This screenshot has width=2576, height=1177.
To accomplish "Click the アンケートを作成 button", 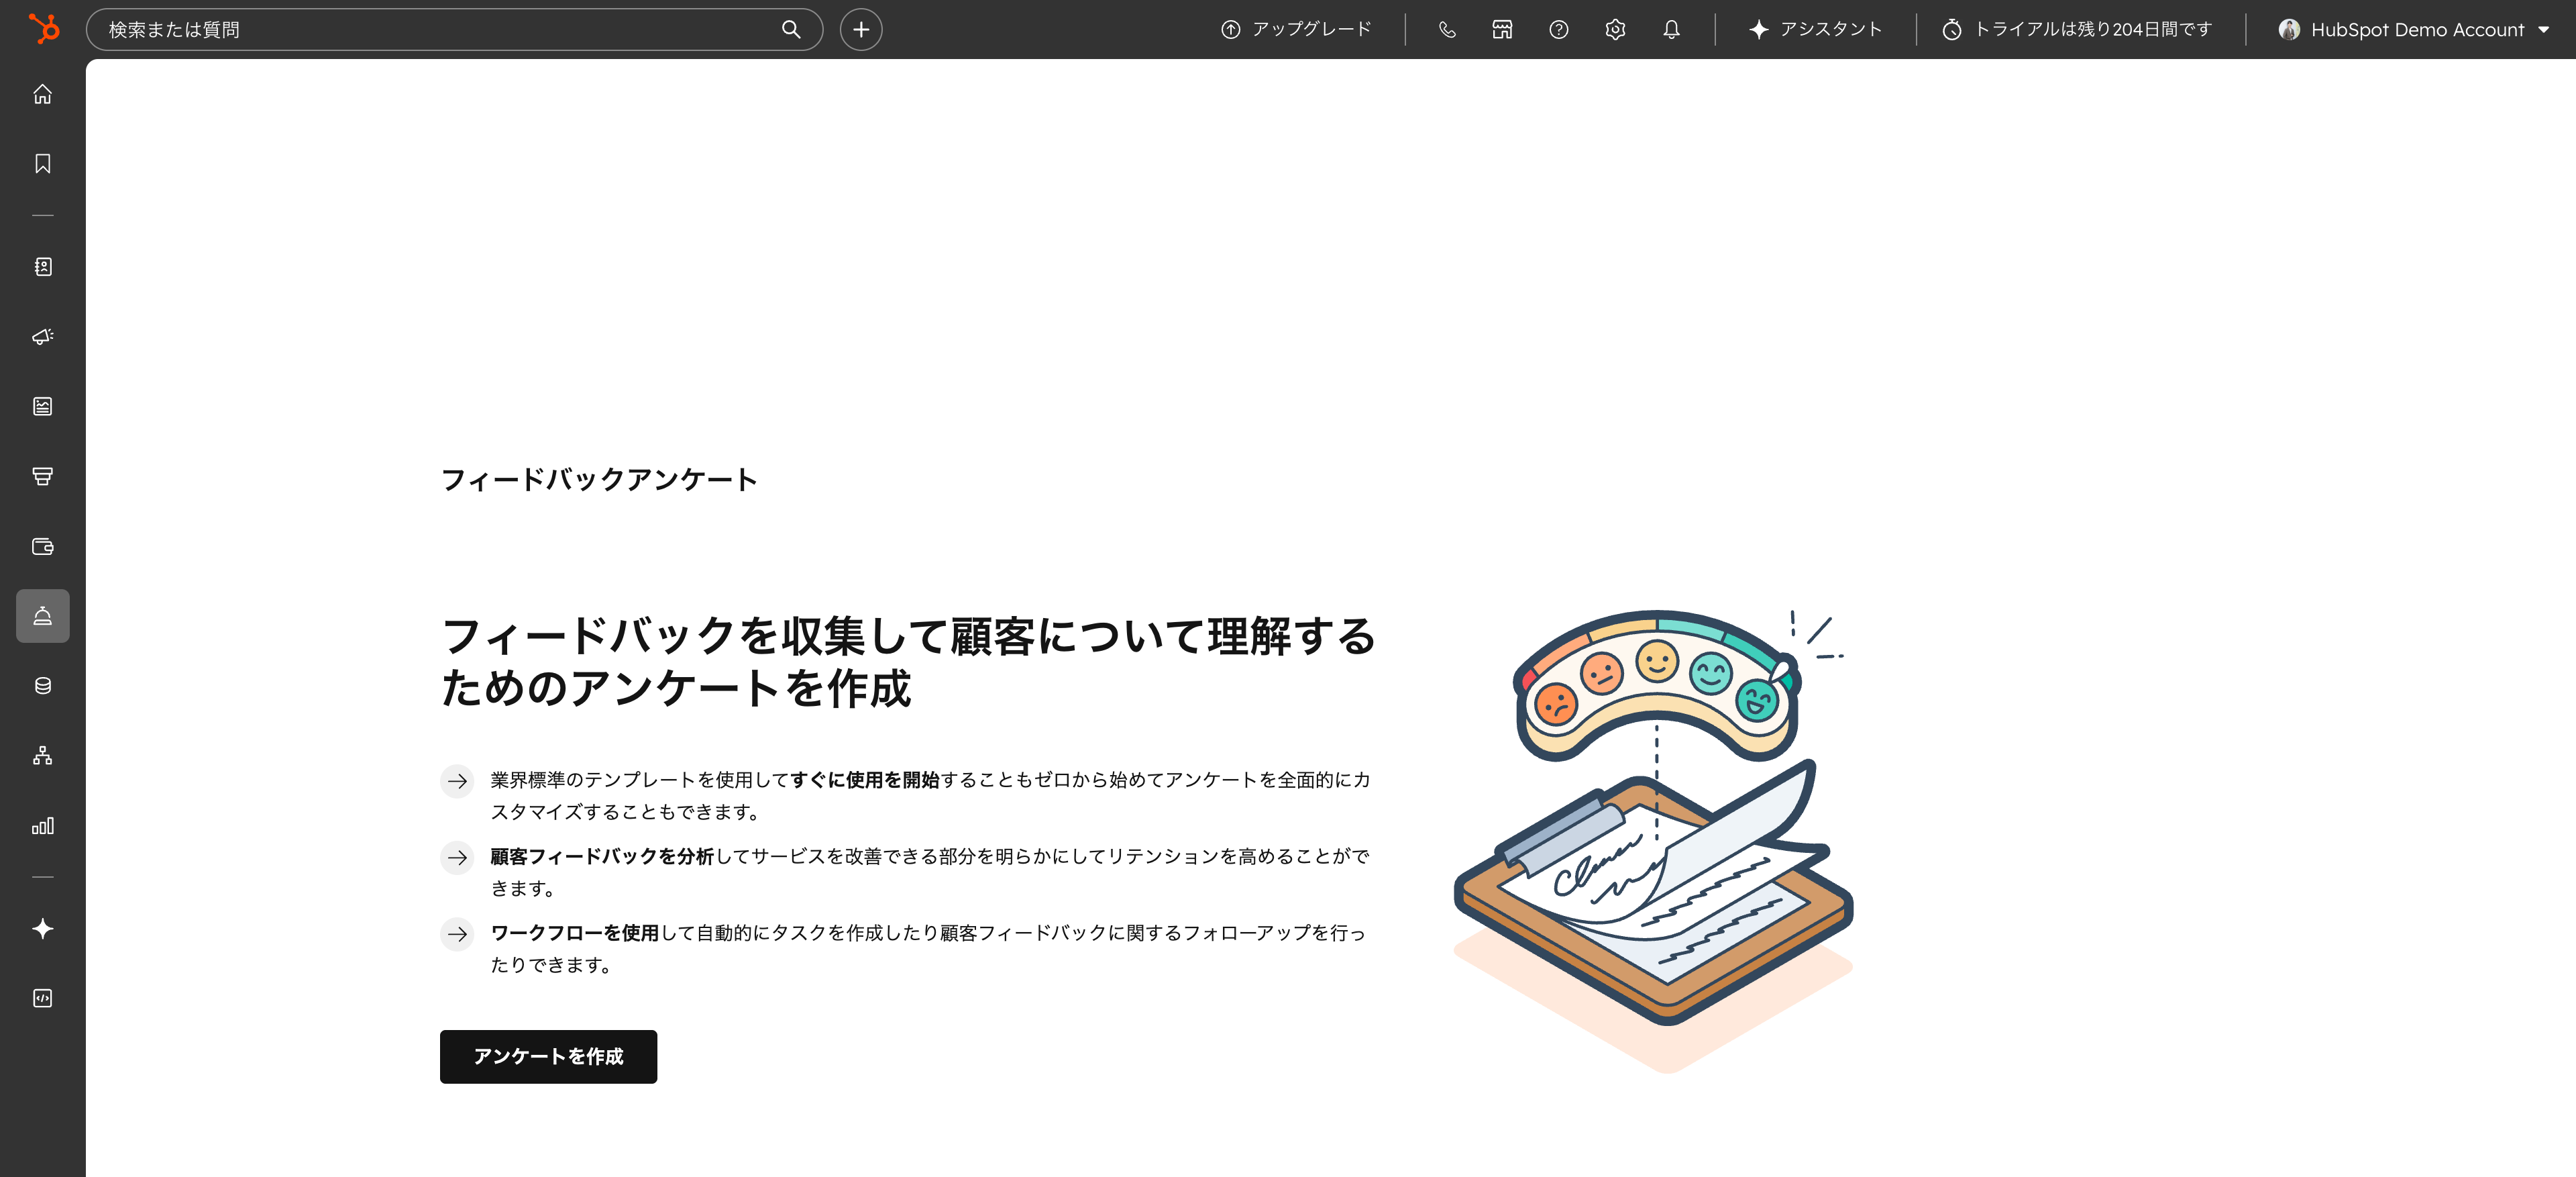I will click(x=548, y=1056).
